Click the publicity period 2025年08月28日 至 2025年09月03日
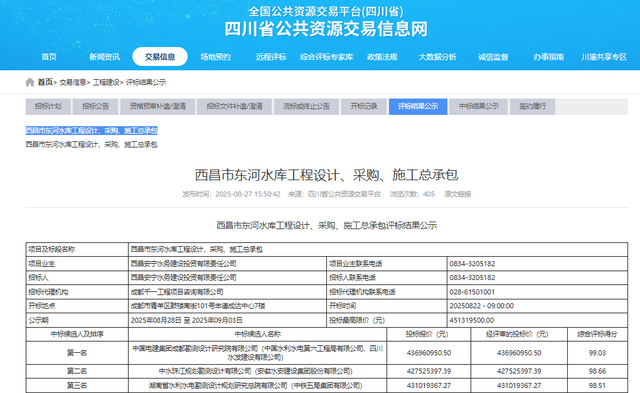Image resolution: width=640 pixels, height=393 pixels. click(x=187, y=320)
